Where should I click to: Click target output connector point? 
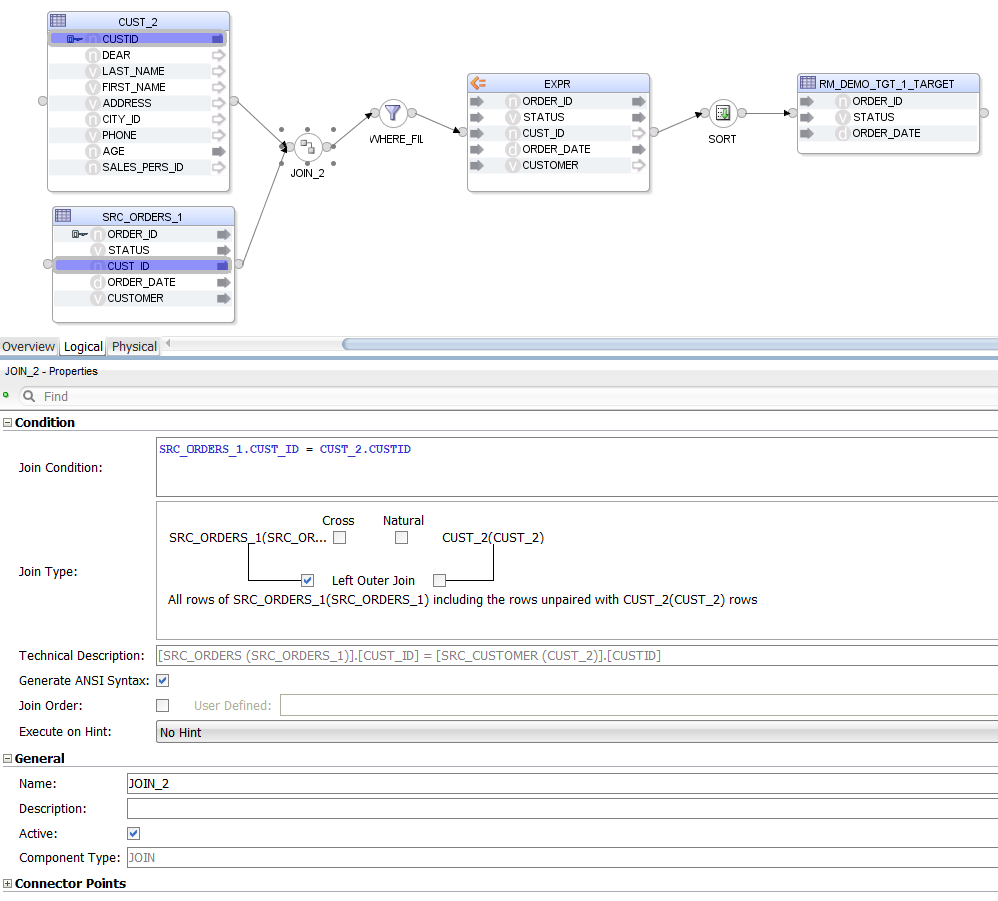pyautogui.click(x=984, y=113)
